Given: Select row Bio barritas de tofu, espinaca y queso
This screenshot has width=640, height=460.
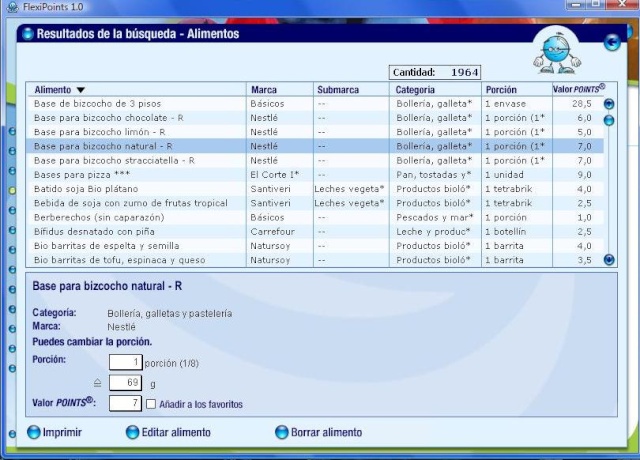Looking at the screenshot, I should point(315,260).
